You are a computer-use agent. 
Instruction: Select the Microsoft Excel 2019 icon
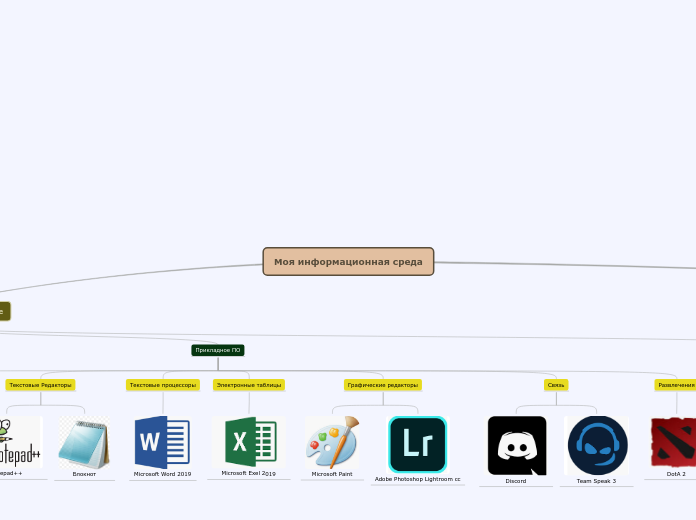click(x=250, y=441)
